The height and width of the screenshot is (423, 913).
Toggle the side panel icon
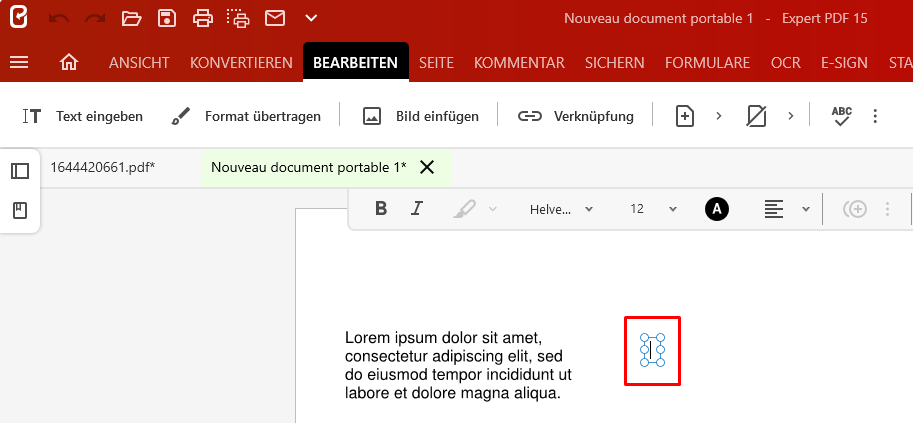[x=20, y=171]
